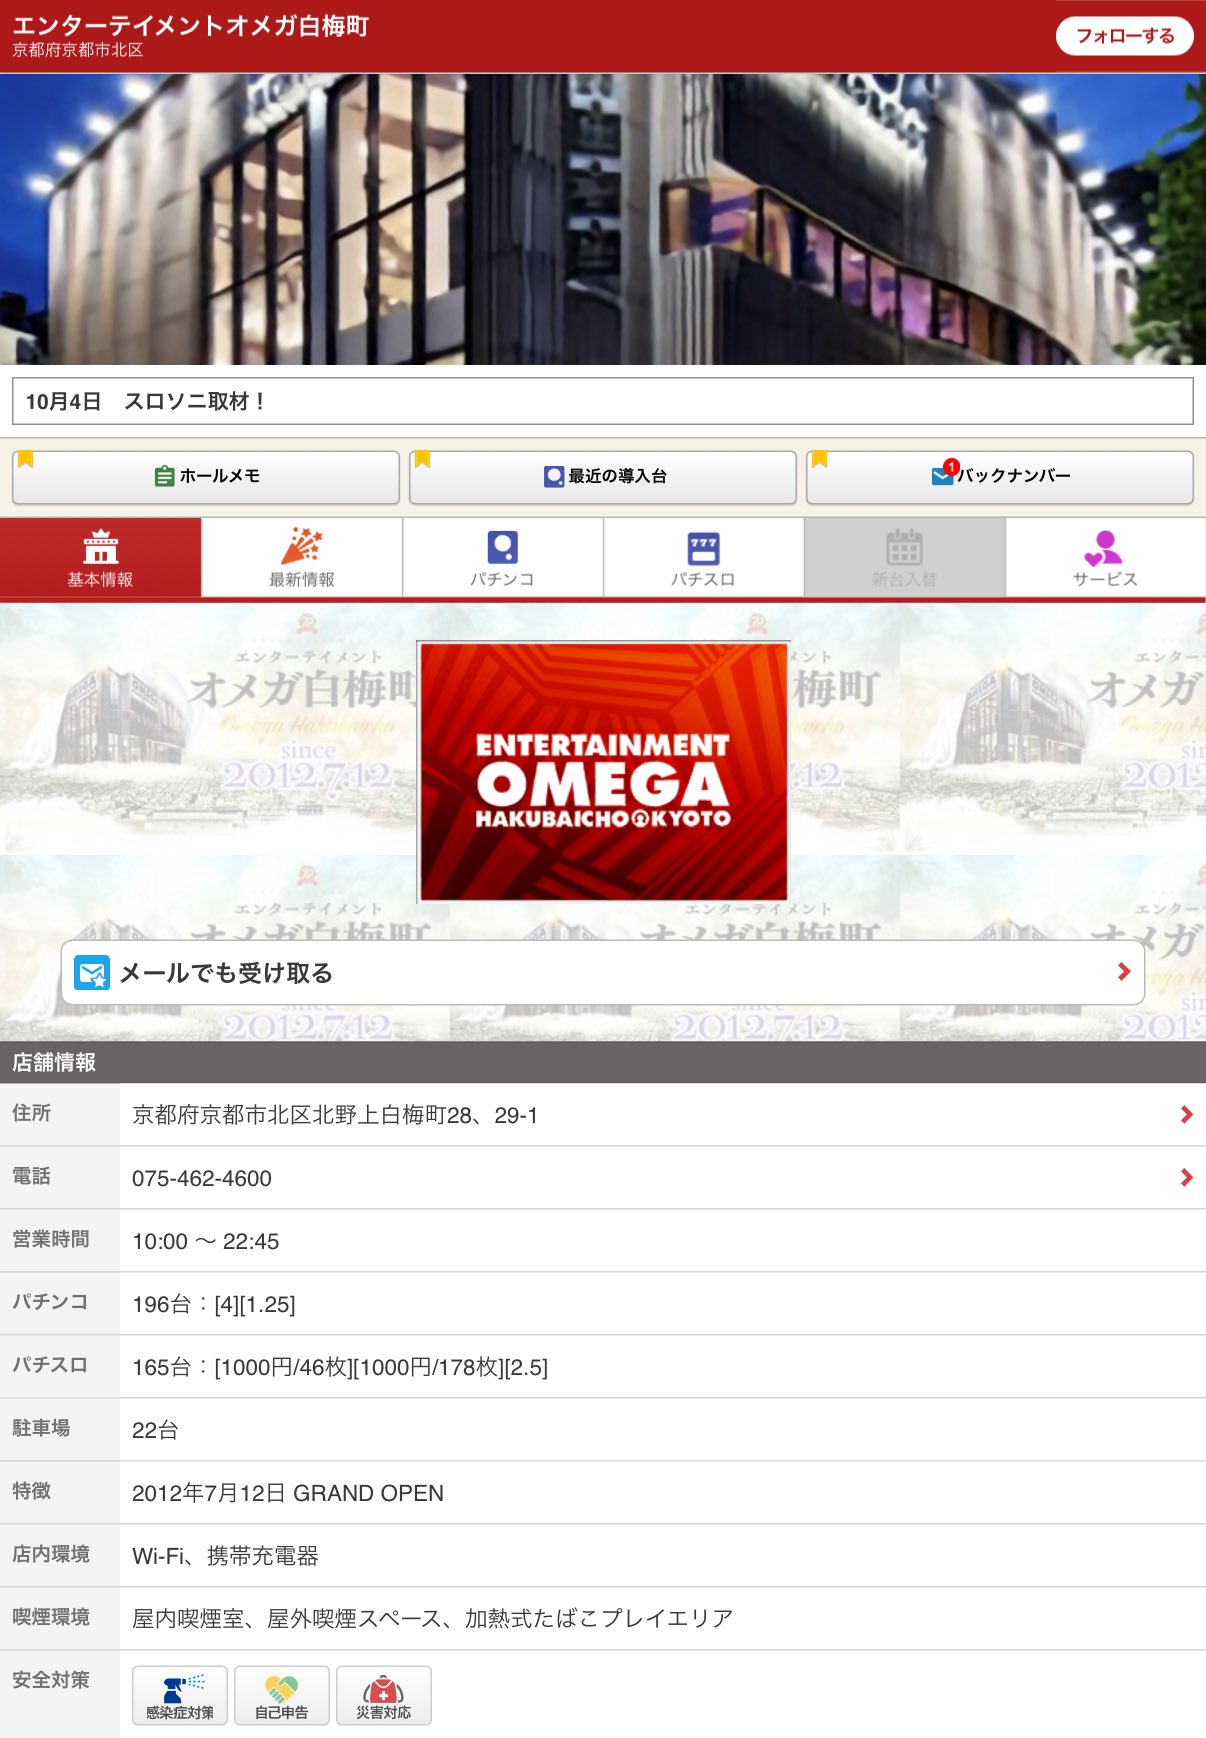The image size is (1206, 1738).
Task: Click the 喫煙環境 smoking details text
Action: click(433, 1618)
